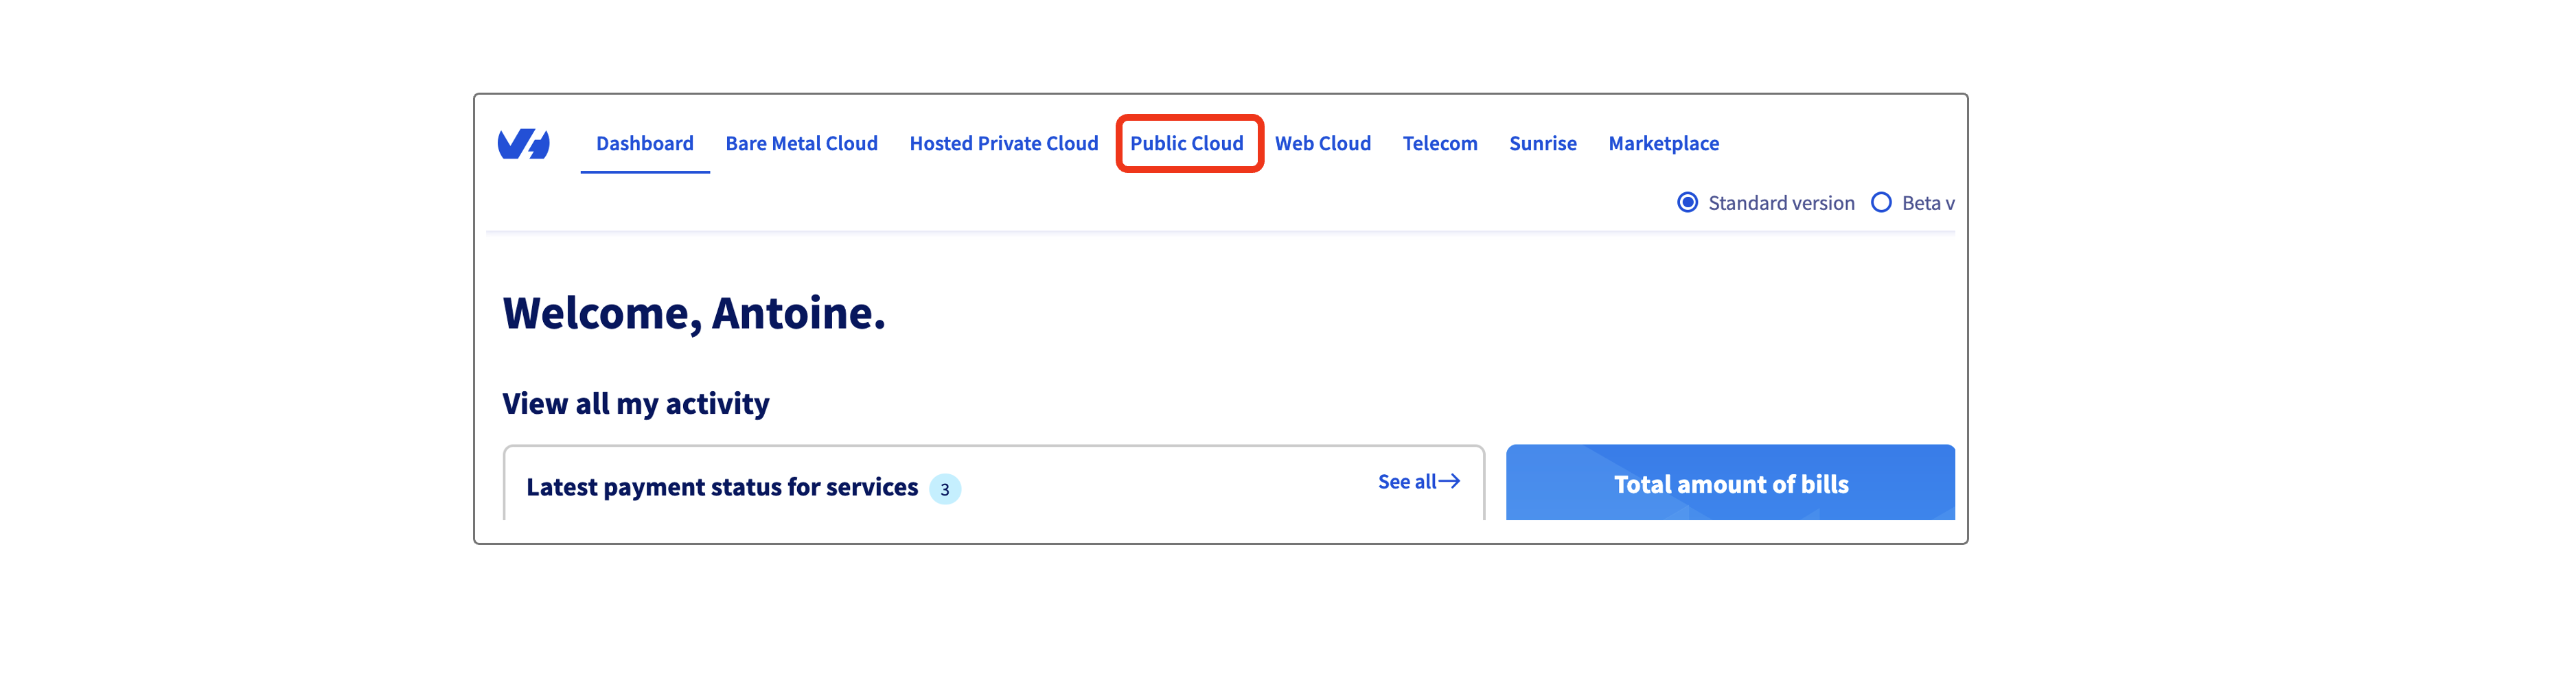2576x689 pixels.
Task: Enable the Beta version radio button
Action: (x=1881, y=203)
